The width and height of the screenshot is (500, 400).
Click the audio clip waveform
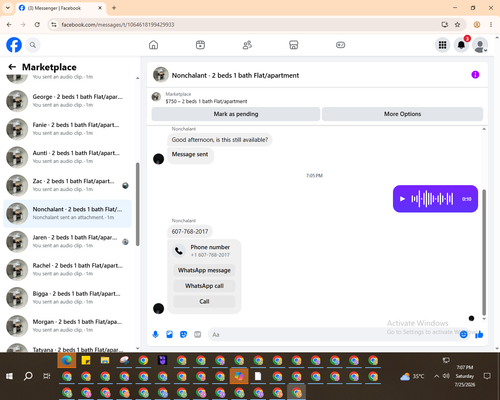click(432, 199)
